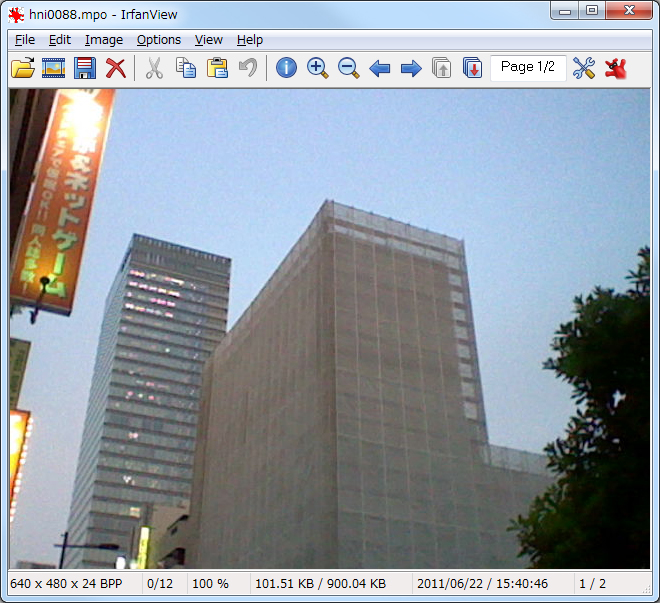The width and height of the screenshot is (660, 603).
Task: Open file with the folder icon
Action: pyautogui.click(x=23, y=68)
